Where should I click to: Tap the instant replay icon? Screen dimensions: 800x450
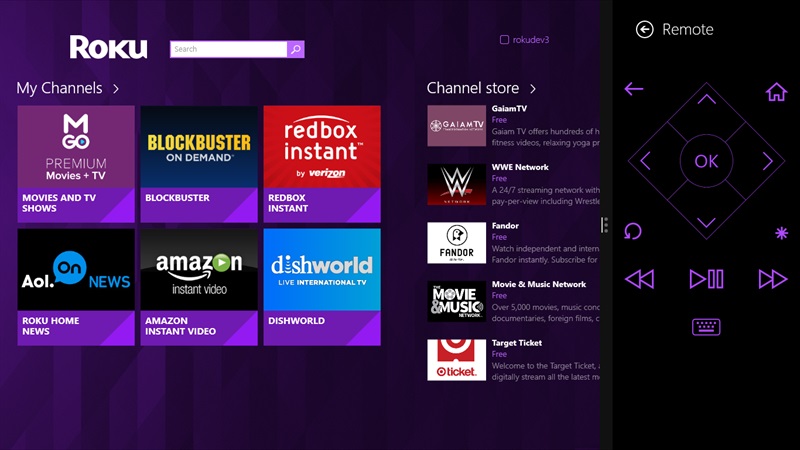click(x=633, y=231)
